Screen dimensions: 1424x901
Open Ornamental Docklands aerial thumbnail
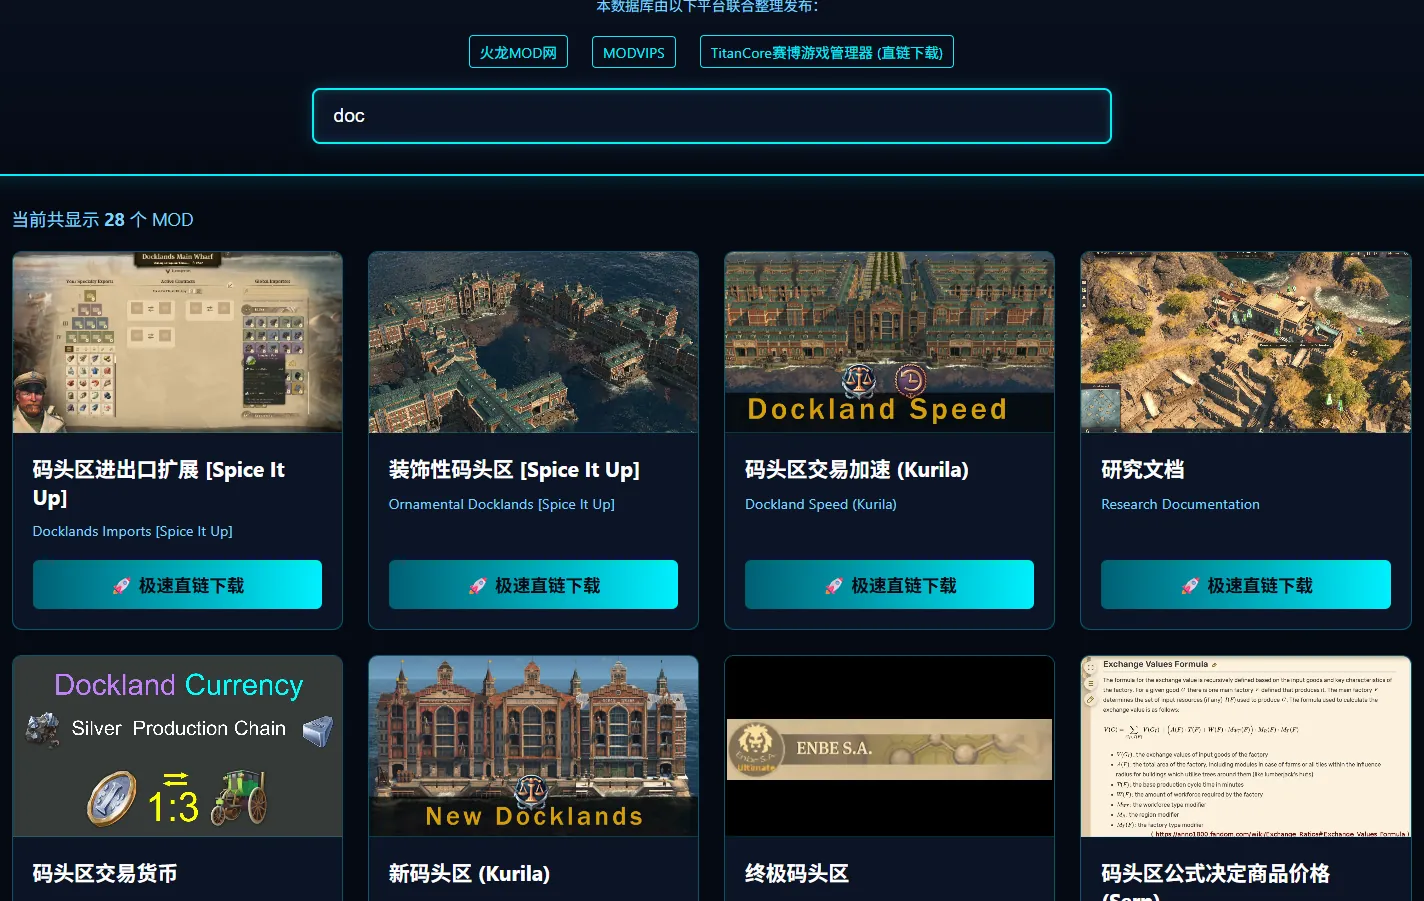[x=533, y=342]
